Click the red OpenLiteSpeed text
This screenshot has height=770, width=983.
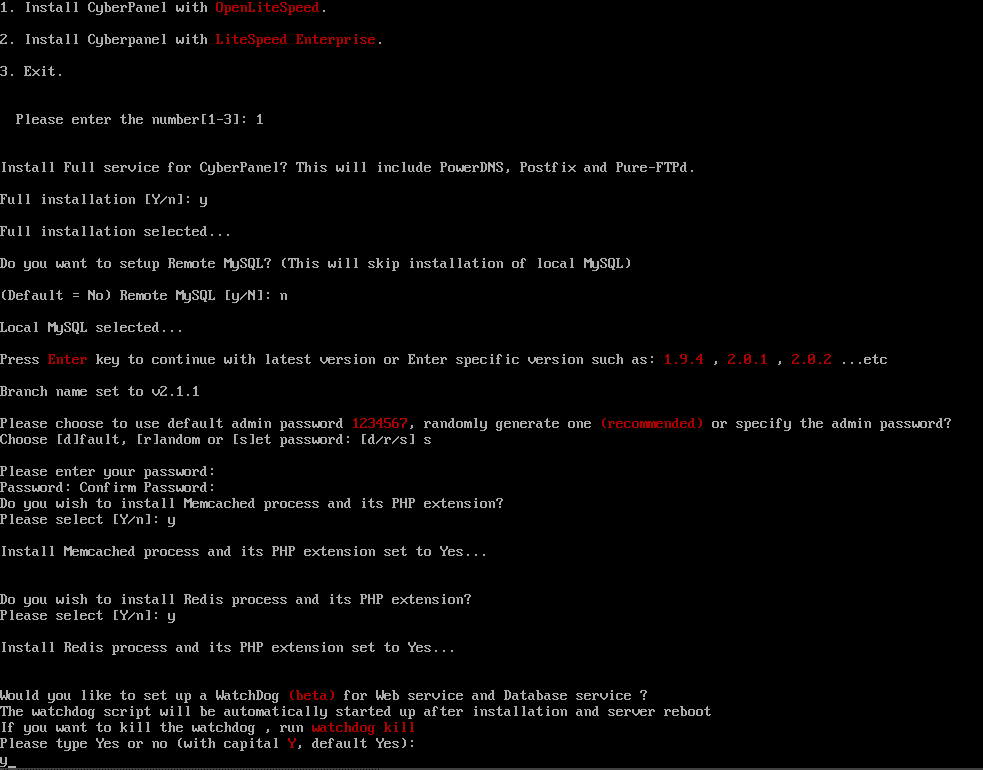[x=267, y=8]
